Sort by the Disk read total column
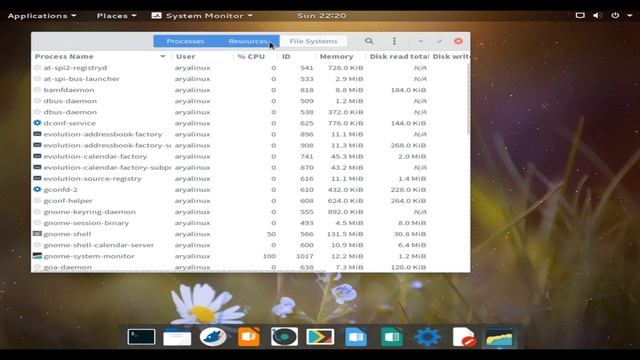Image resolution: width=640 pixels, height=360 pixels. click(x=398, y=56)
